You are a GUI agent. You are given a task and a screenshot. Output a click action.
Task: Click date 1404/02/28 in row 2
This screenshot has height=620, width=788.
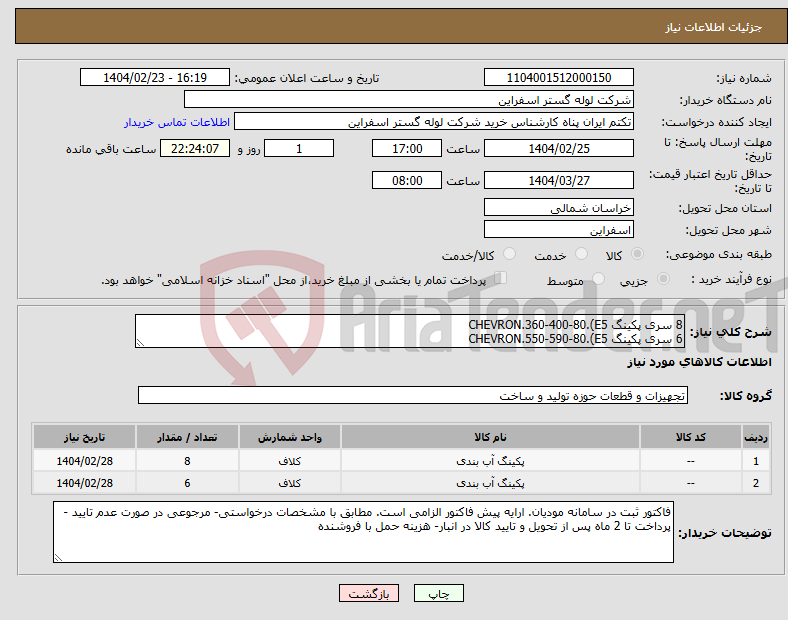pos(84,483)
